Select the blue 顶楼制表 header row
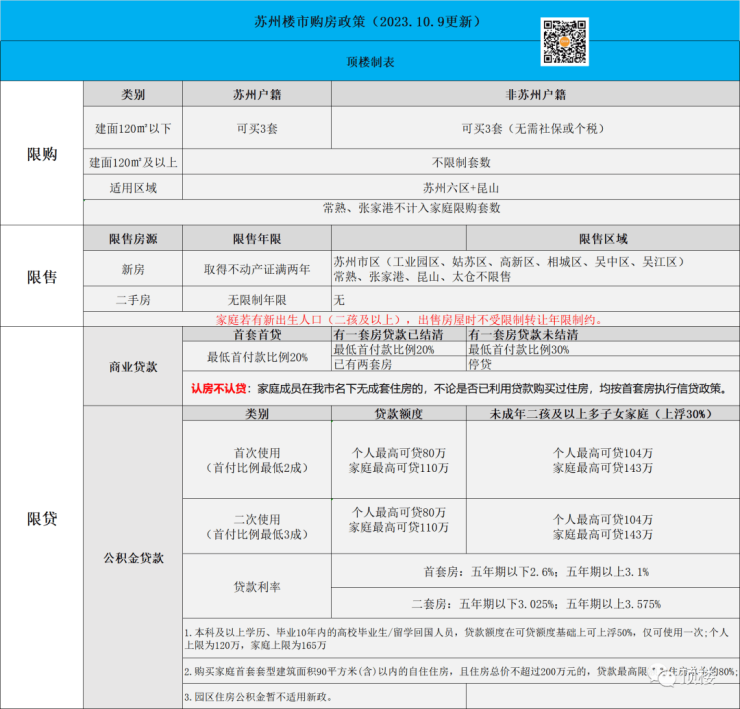The width and height of the screenshot is (740, 709). pyautogui.click(x=369, y=62)
